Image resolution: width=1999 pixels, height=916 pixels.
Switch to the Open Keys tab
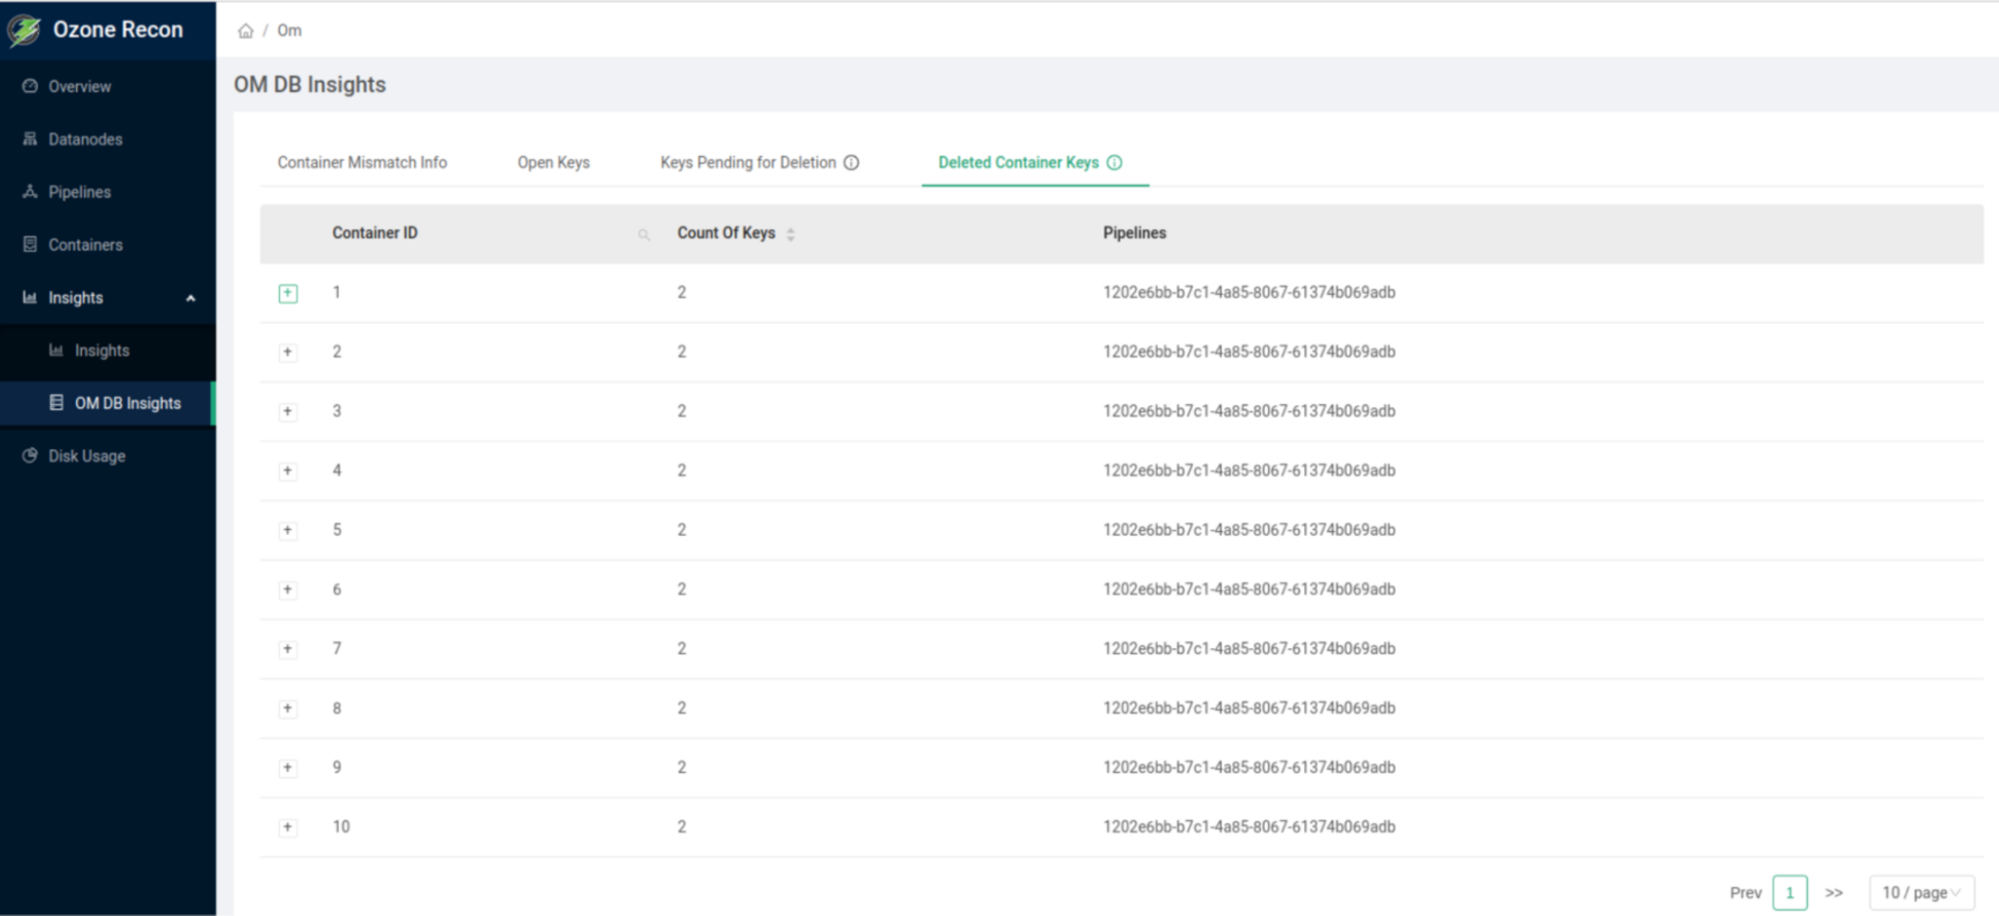[x=553, y=163]
